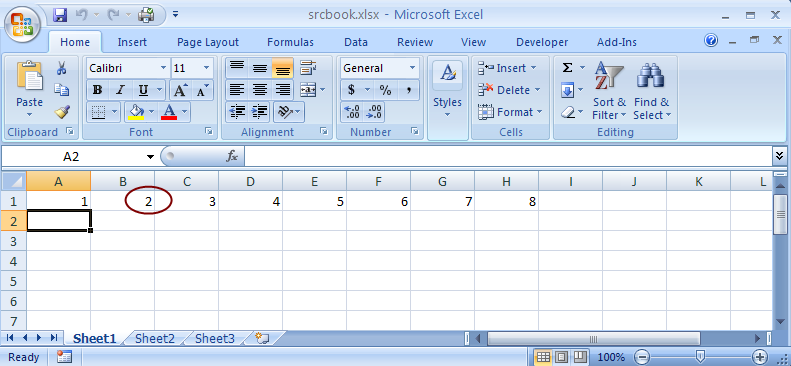This screenshot has width=791, height=366.
Task: Click the Wrap Text icon
Action: [x=307, y=68]
